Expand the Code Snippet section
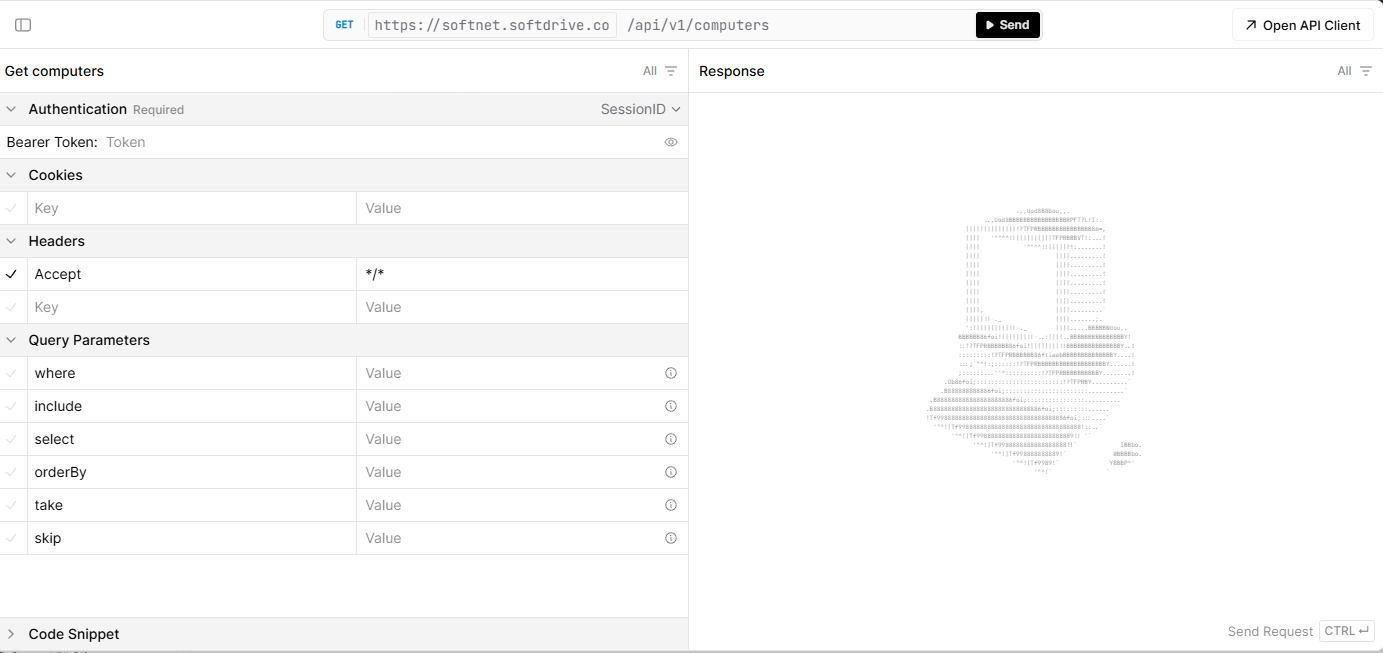Viewport: 1383px width, 653px height. (x=11, y=634)
